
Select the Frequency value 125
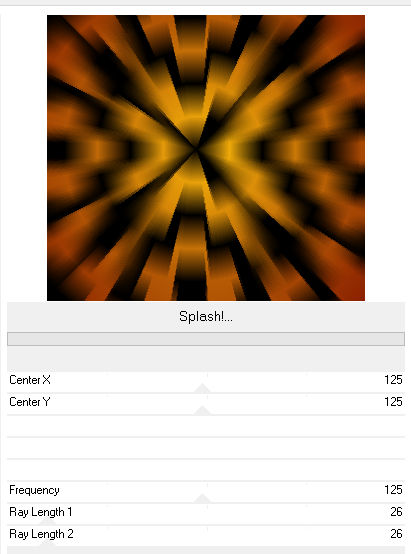(x=393, y=490)
